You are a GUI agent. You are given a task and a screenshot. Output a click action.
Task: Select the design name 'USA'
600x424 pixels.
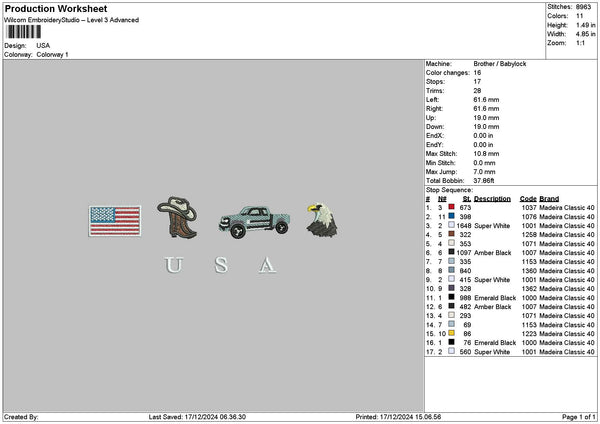tap(43, 46)
